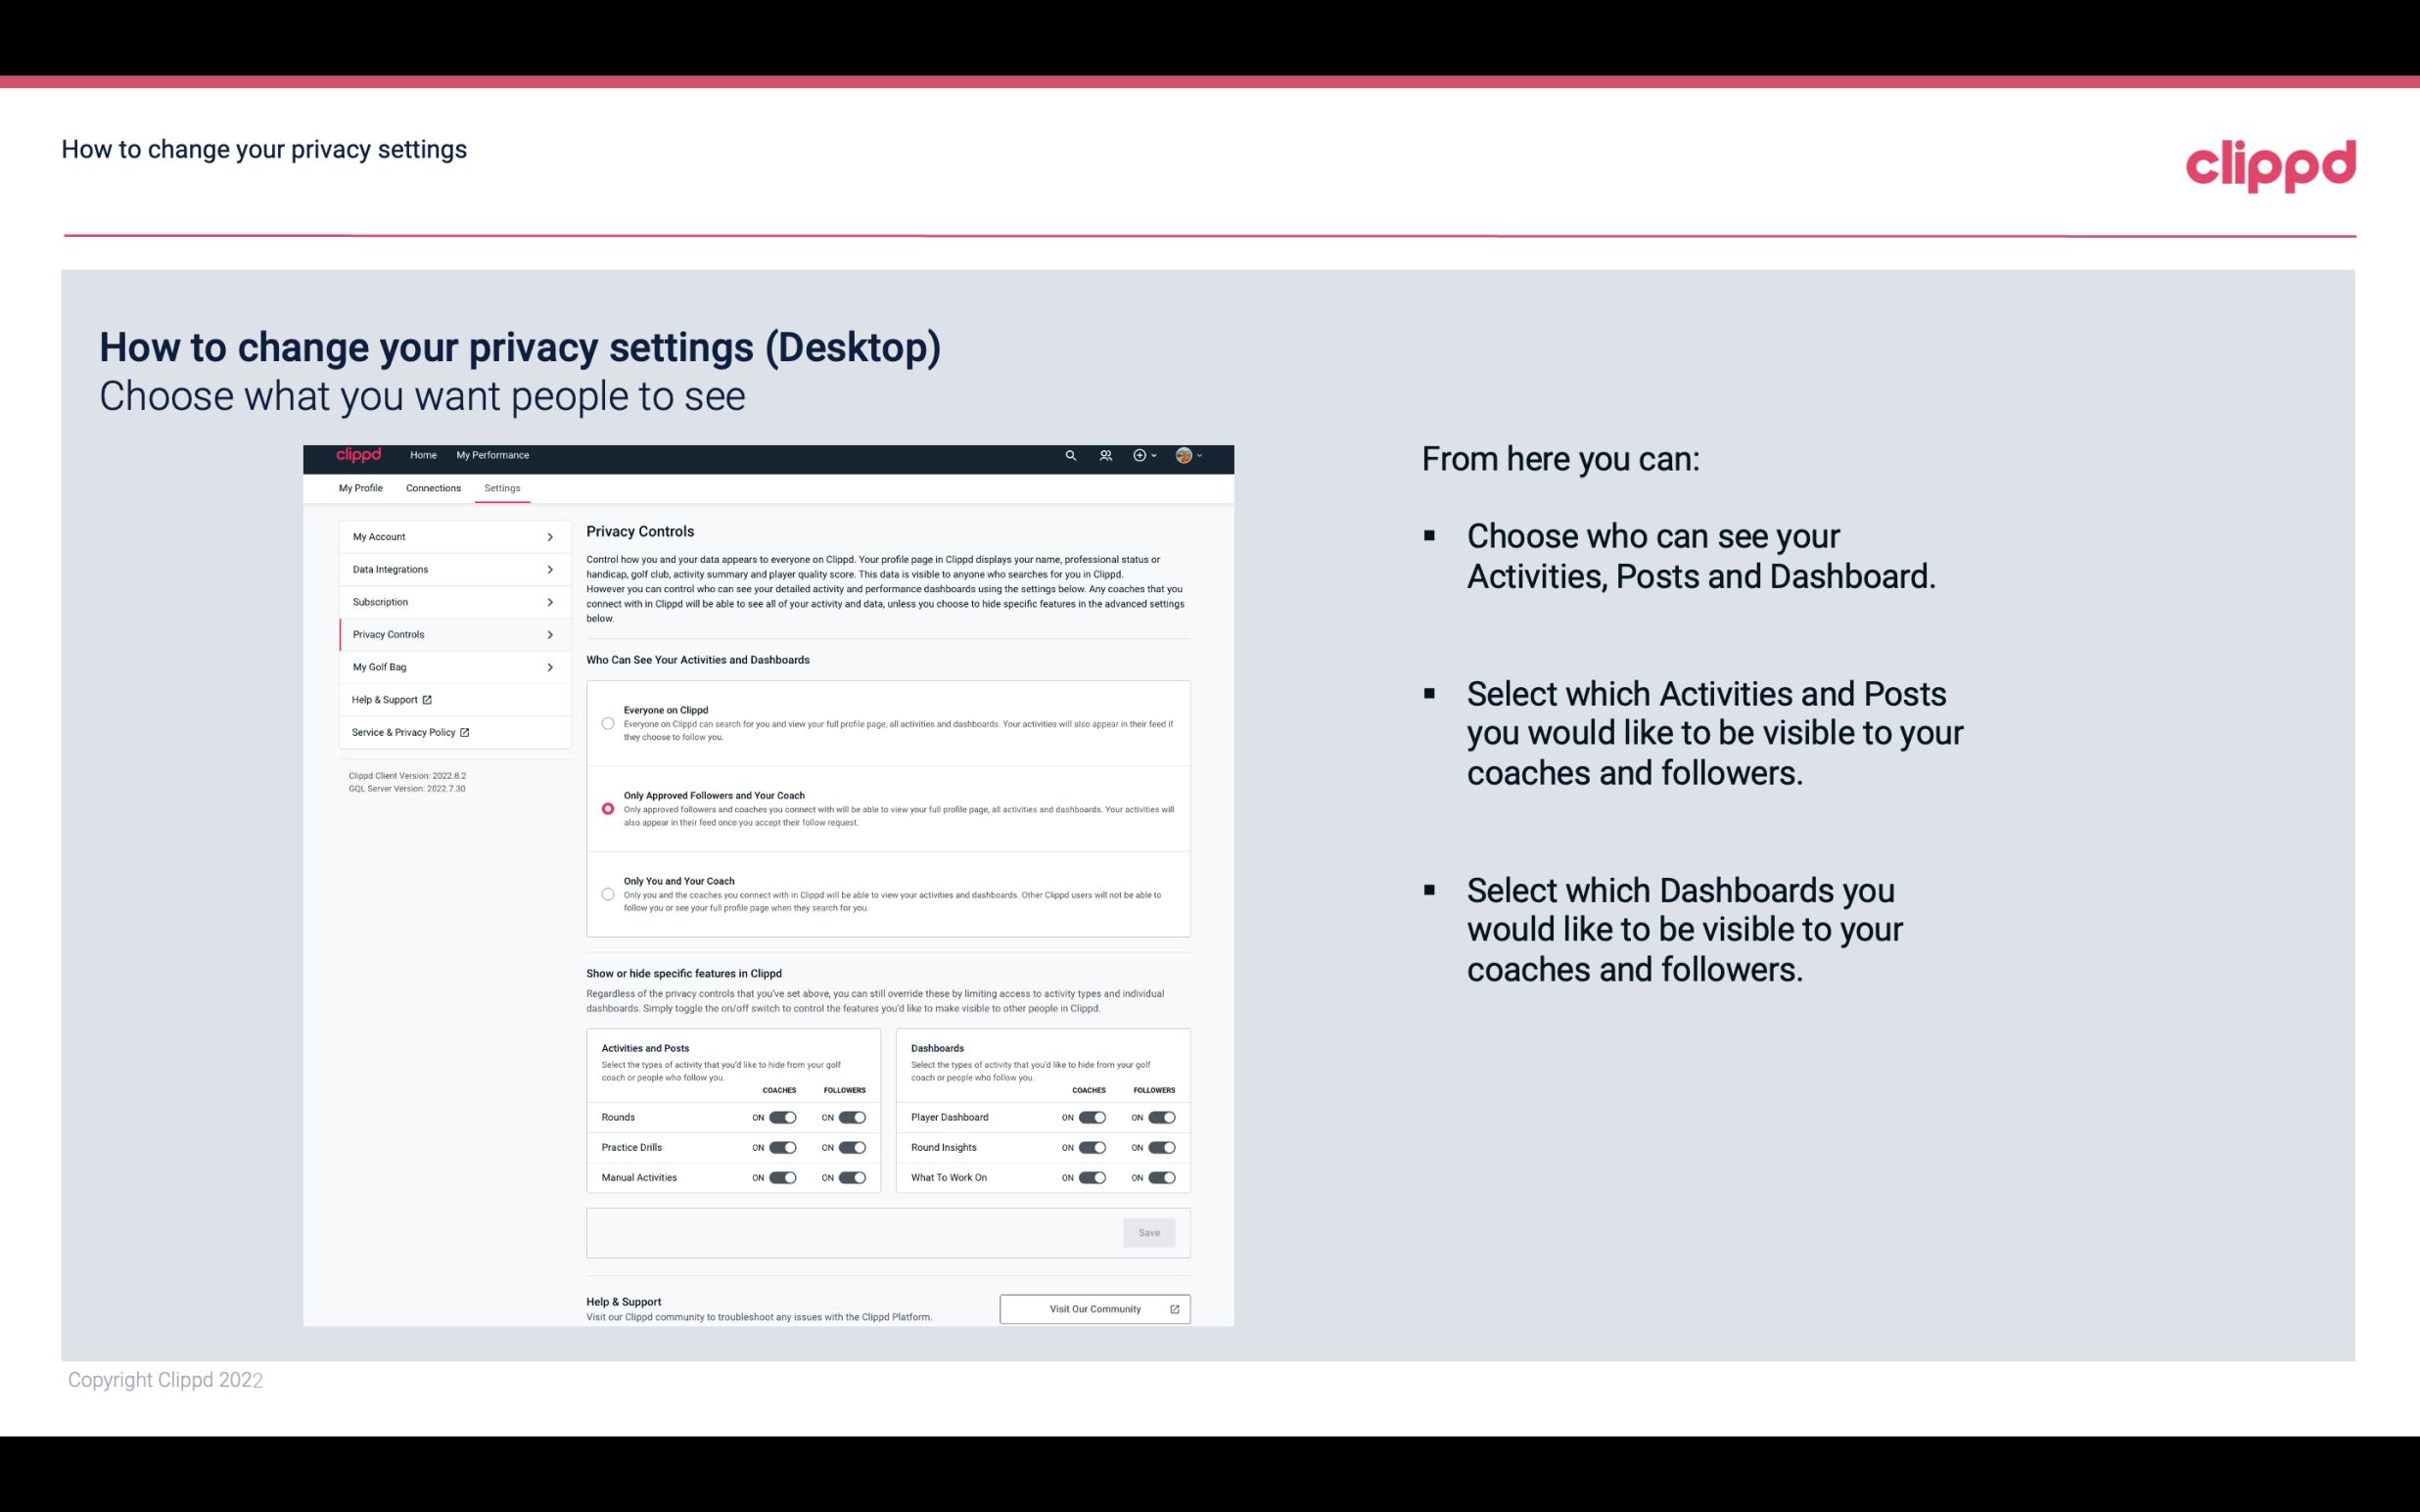
Task: Toggle Practice Drills ON for Coaches
Action: click(x=780, y=1148)
